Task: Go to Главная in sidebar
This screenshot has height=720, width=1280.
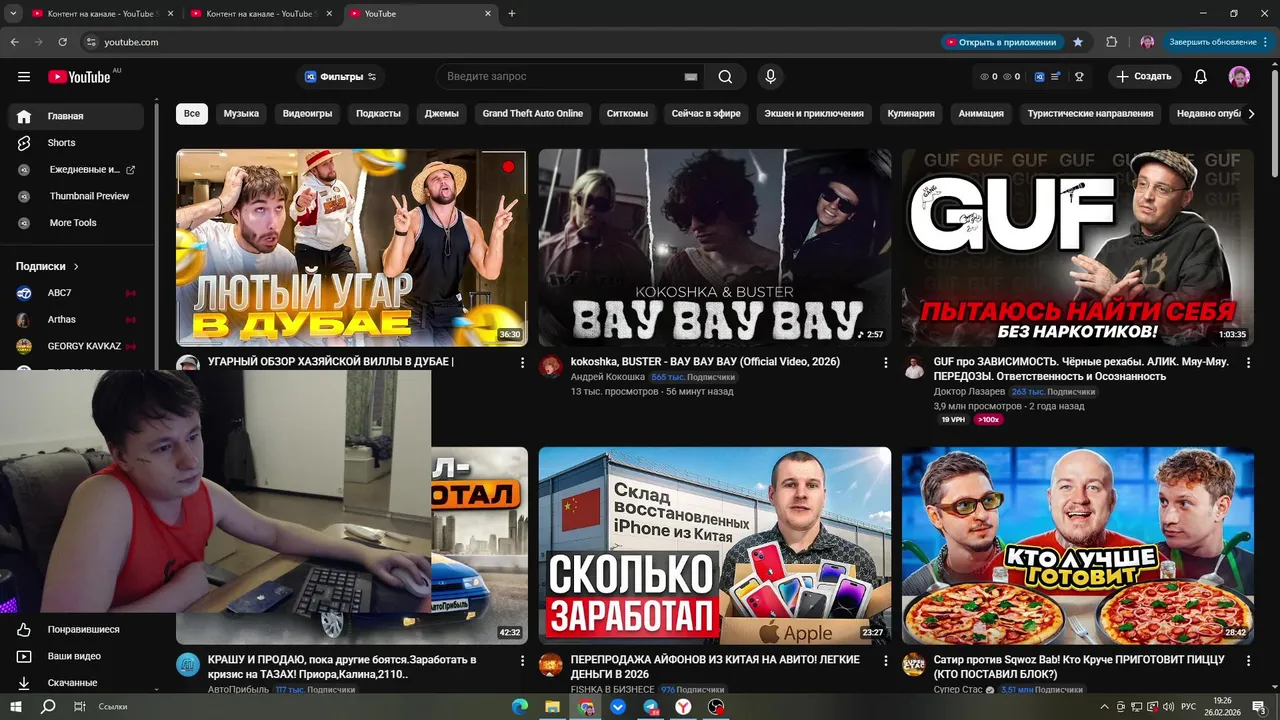Action: click(x=76, y=116)
